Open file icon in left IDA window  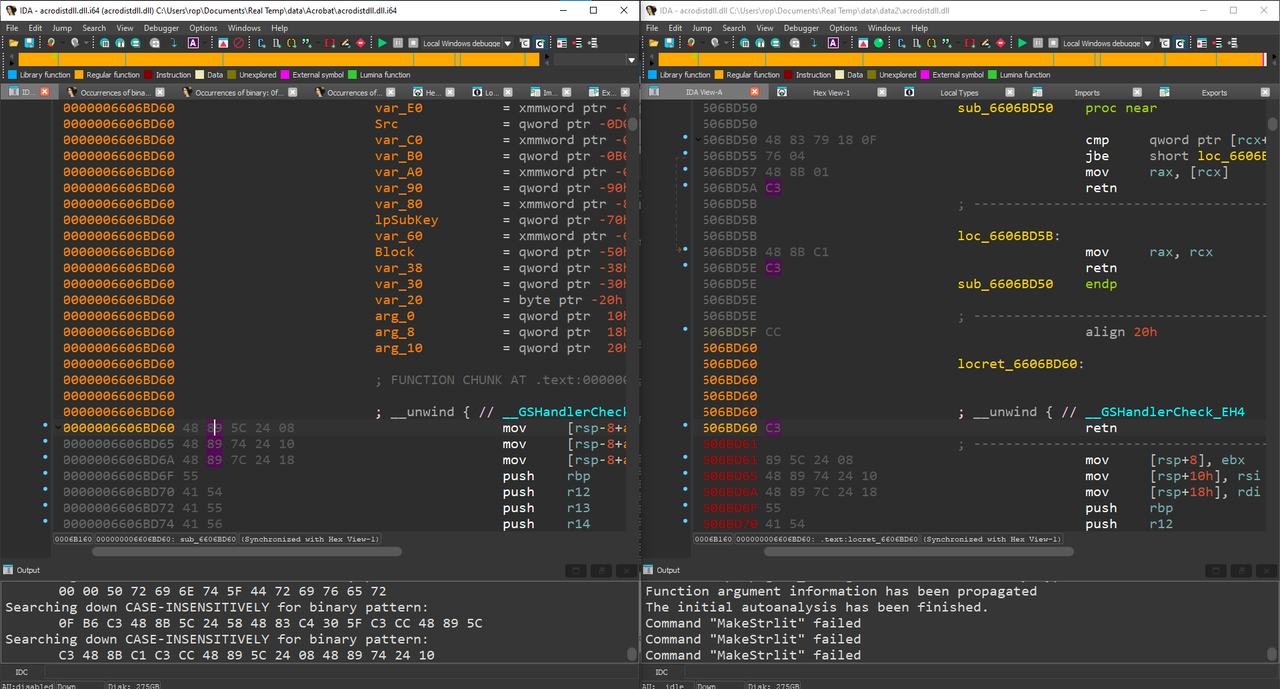12,43
